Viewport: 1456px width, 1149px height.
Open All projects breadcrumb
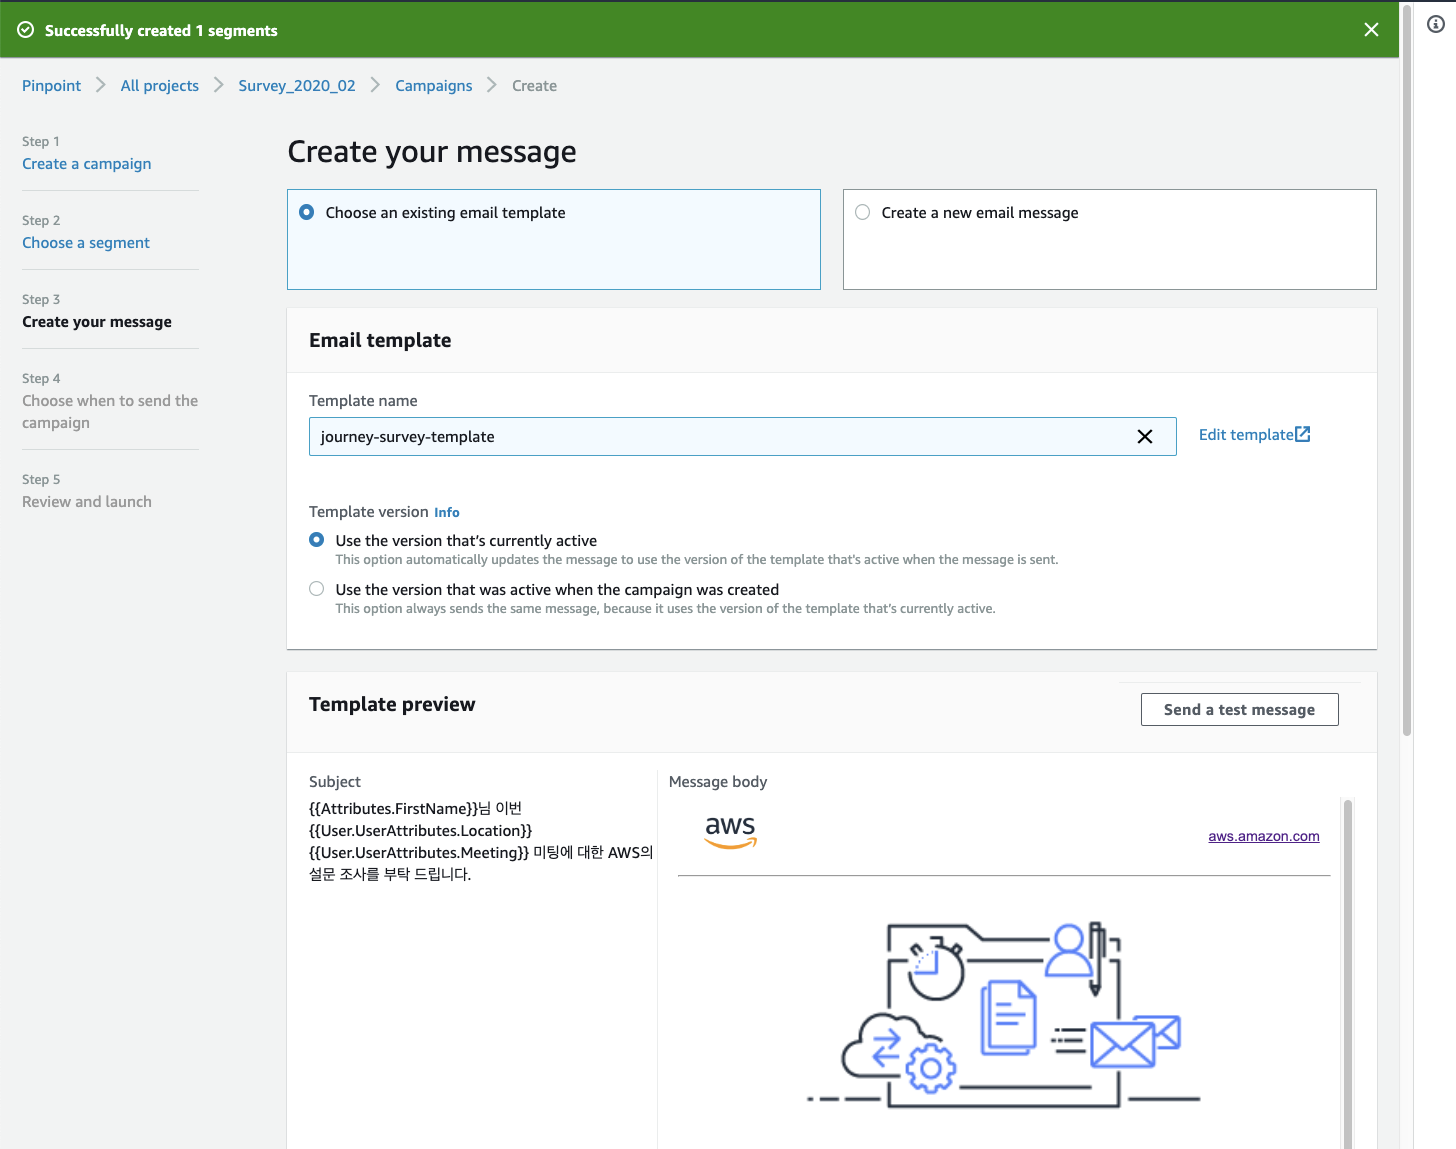click(x=160, y=86)
